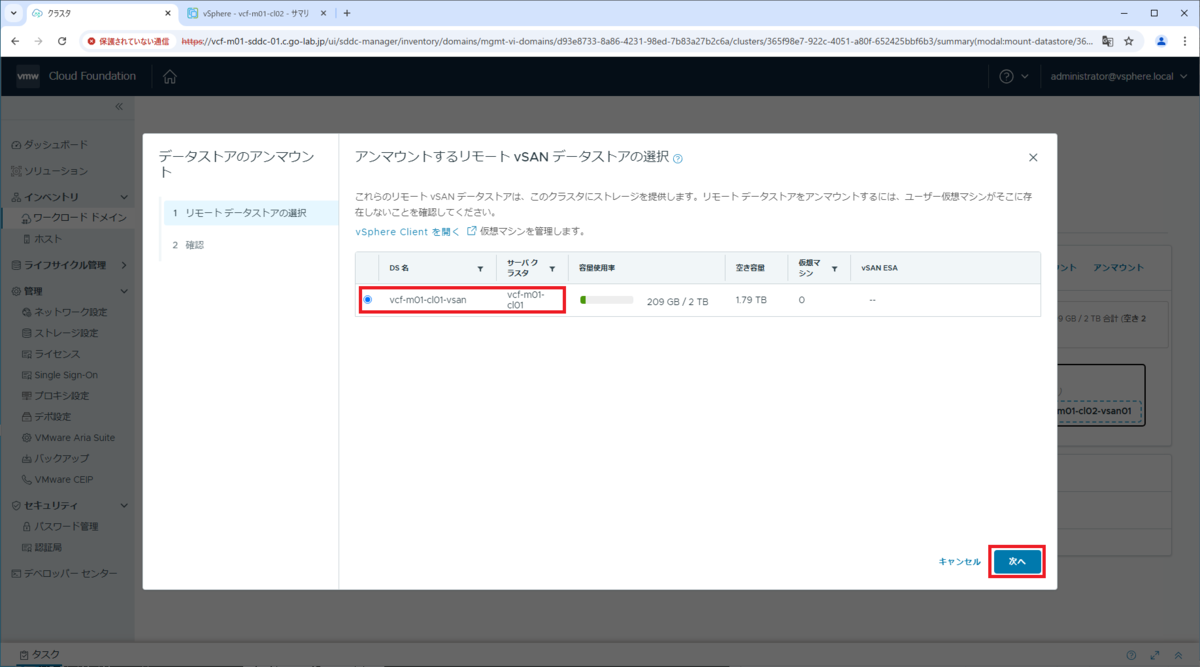Viewport: 1200px width, 667px height.
Task: Go back in browser history
Action: click(x=15, y=41)
